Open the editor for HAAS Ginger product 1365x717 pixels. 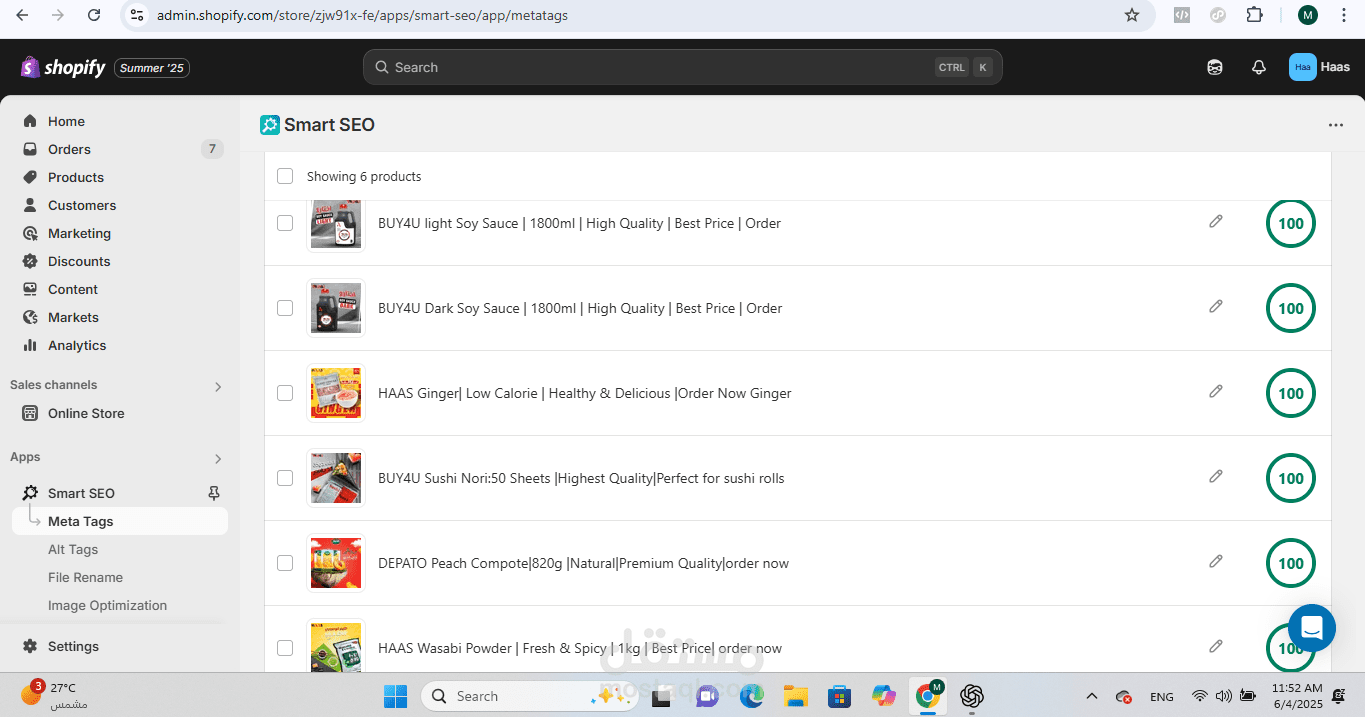(x=1216, y=391)
